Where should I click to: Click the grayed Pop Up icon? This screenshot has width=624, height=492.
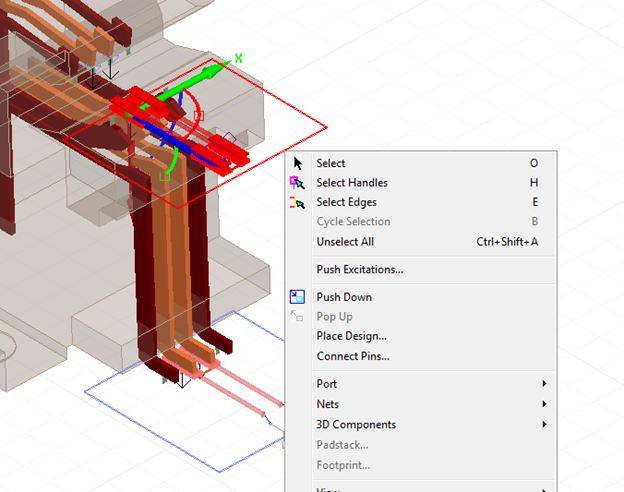pos(297,316)
